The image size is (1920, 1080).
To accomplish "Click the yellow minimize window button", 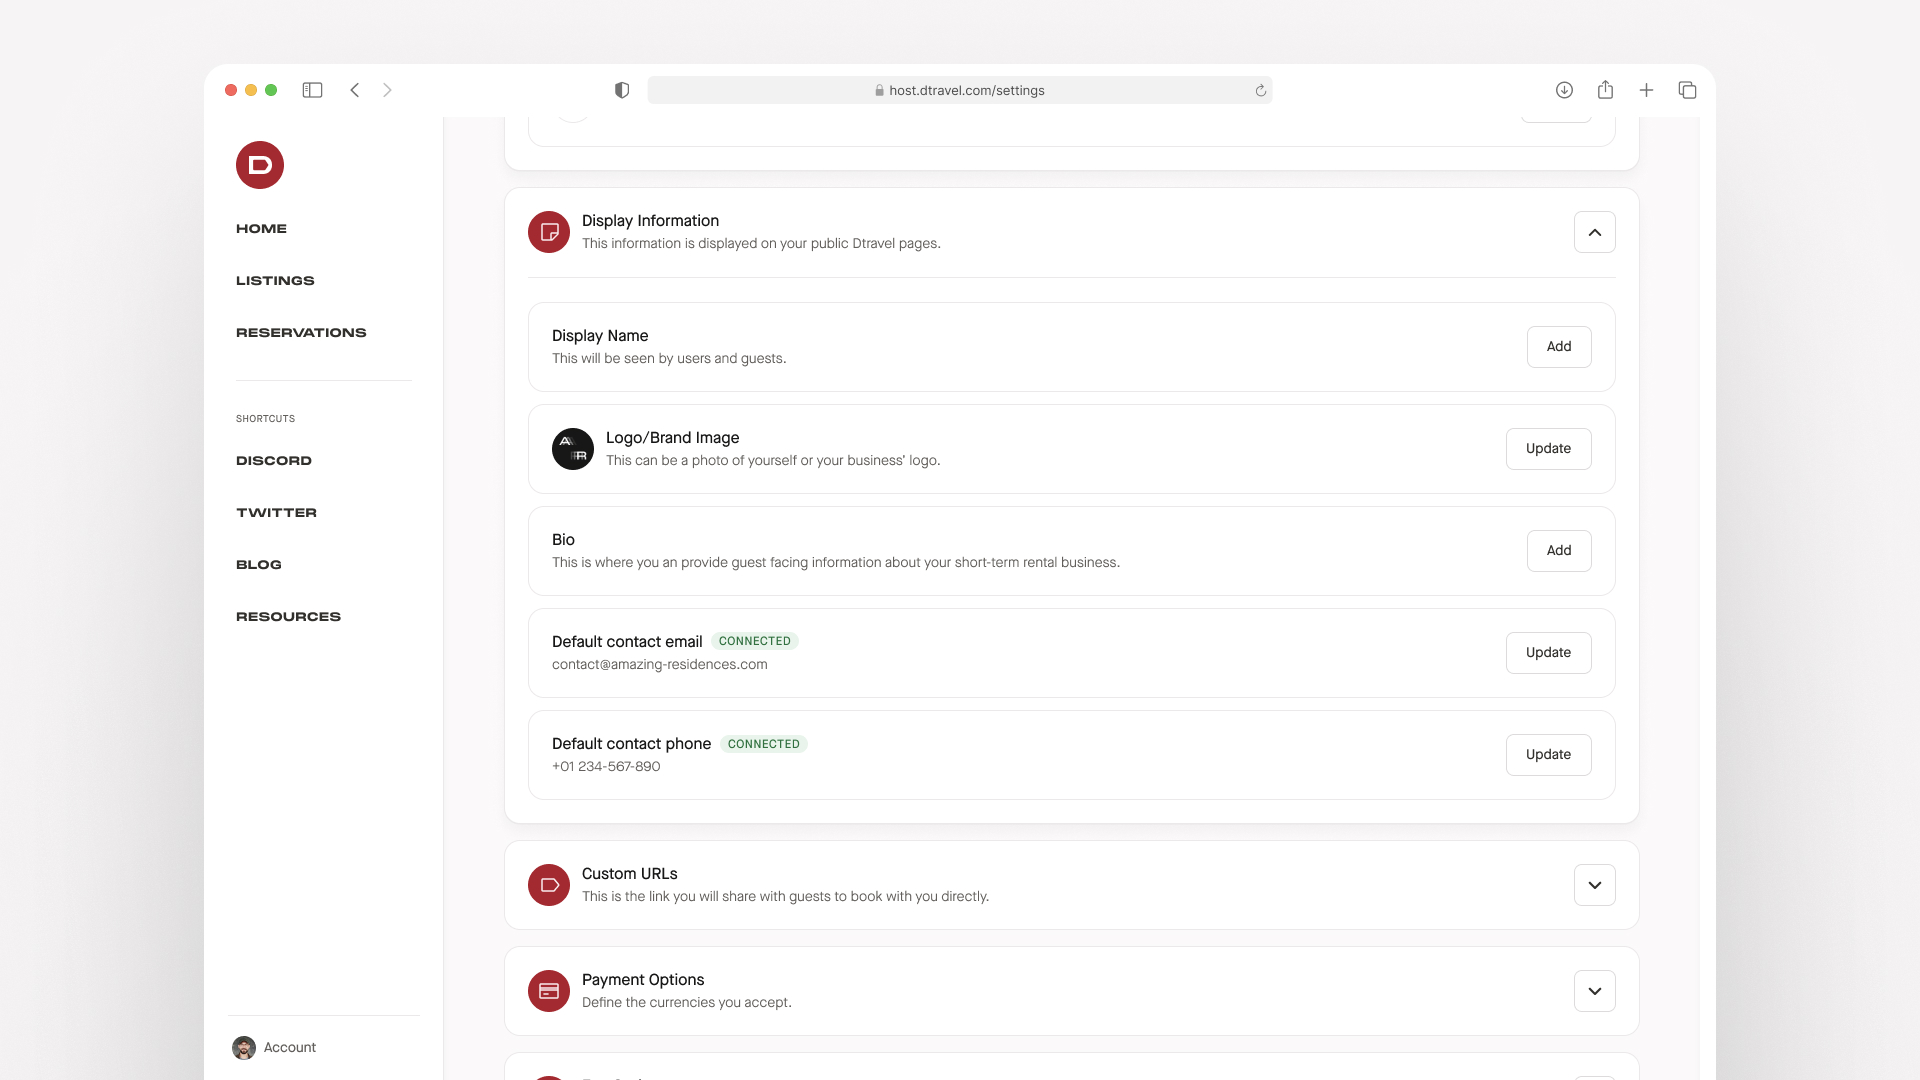I will [251, 90].
